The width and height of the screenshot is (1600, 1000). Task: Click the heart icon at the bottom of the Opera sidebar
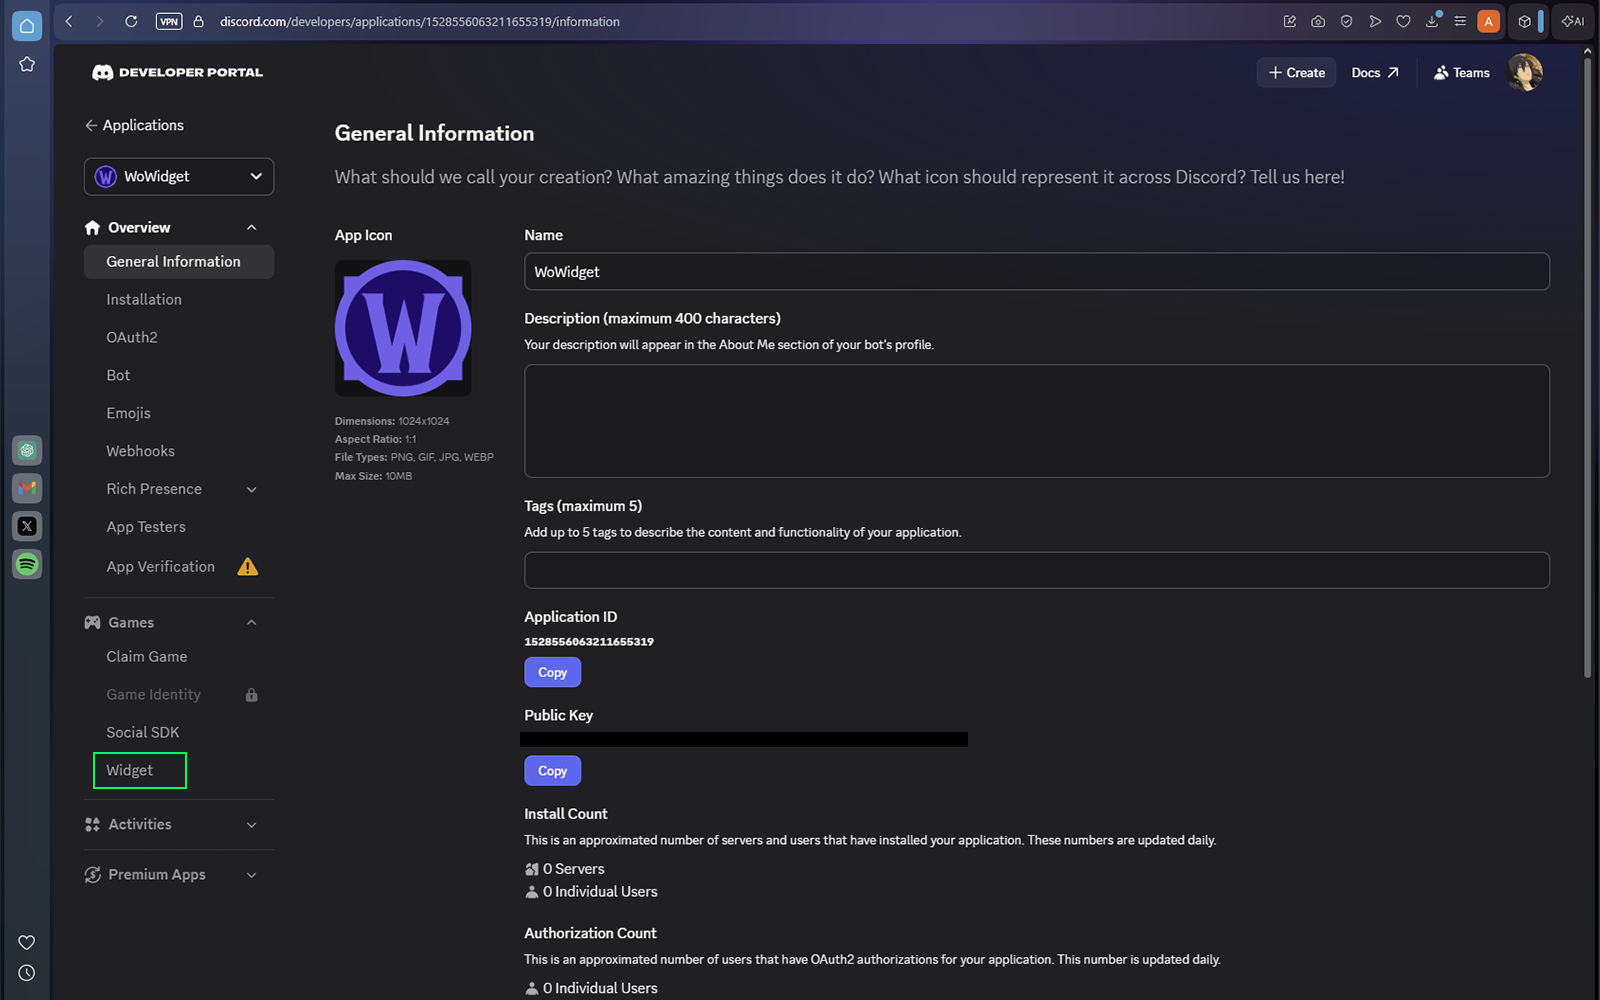coord(27,942)
